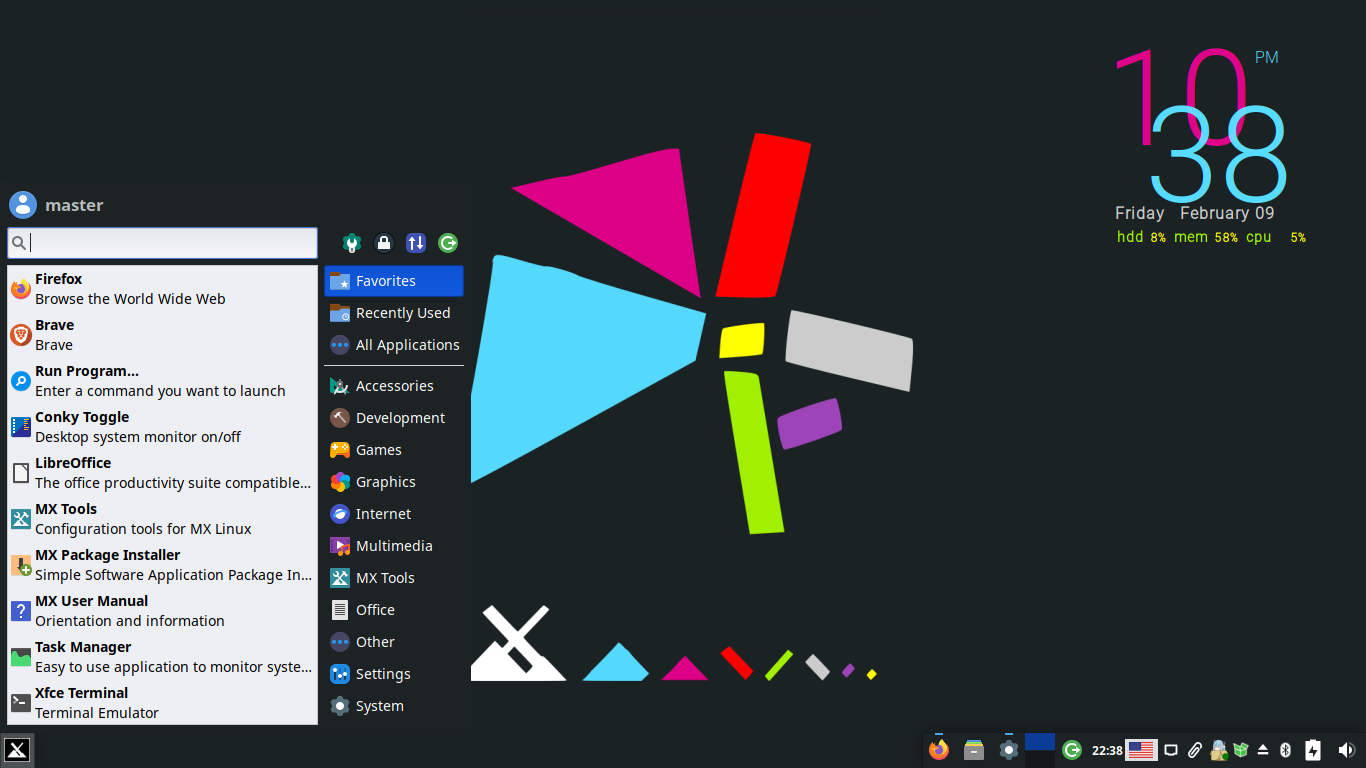This screenshot has height=768, width=1366.
Task: Expand the Accessories category
Action: point(394,386)
